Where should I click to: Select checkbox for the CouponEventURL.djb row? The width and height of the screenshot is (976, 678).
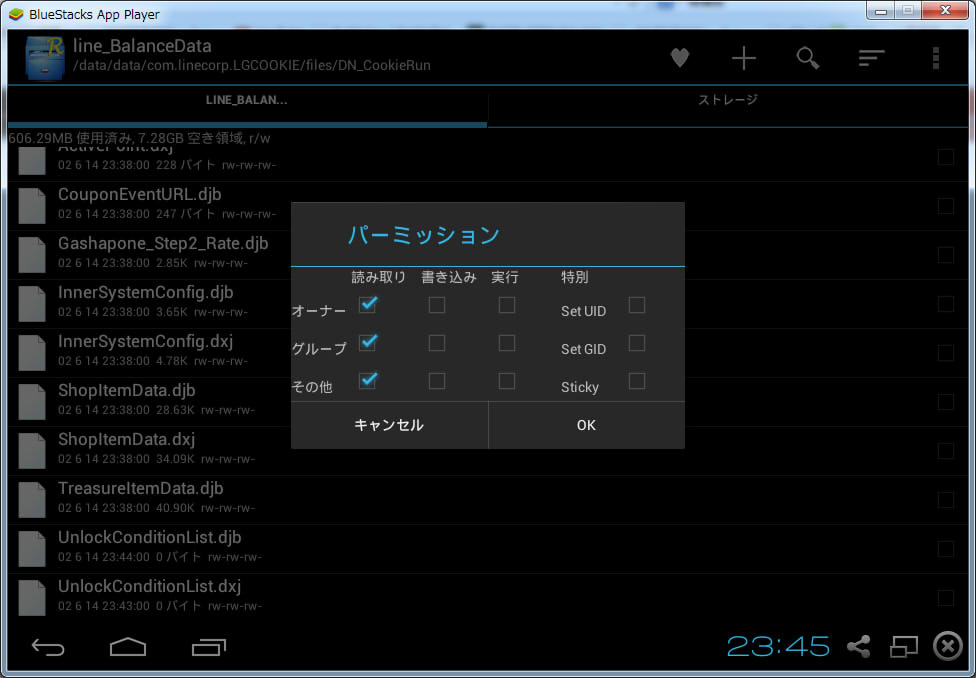click(x=946, y=206)
